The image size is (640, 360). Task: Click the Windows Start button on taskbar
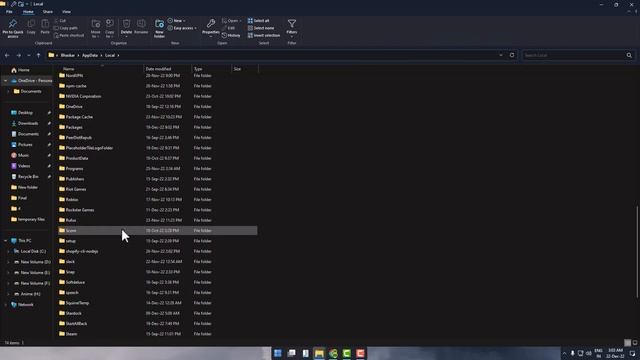coord(278,353)
